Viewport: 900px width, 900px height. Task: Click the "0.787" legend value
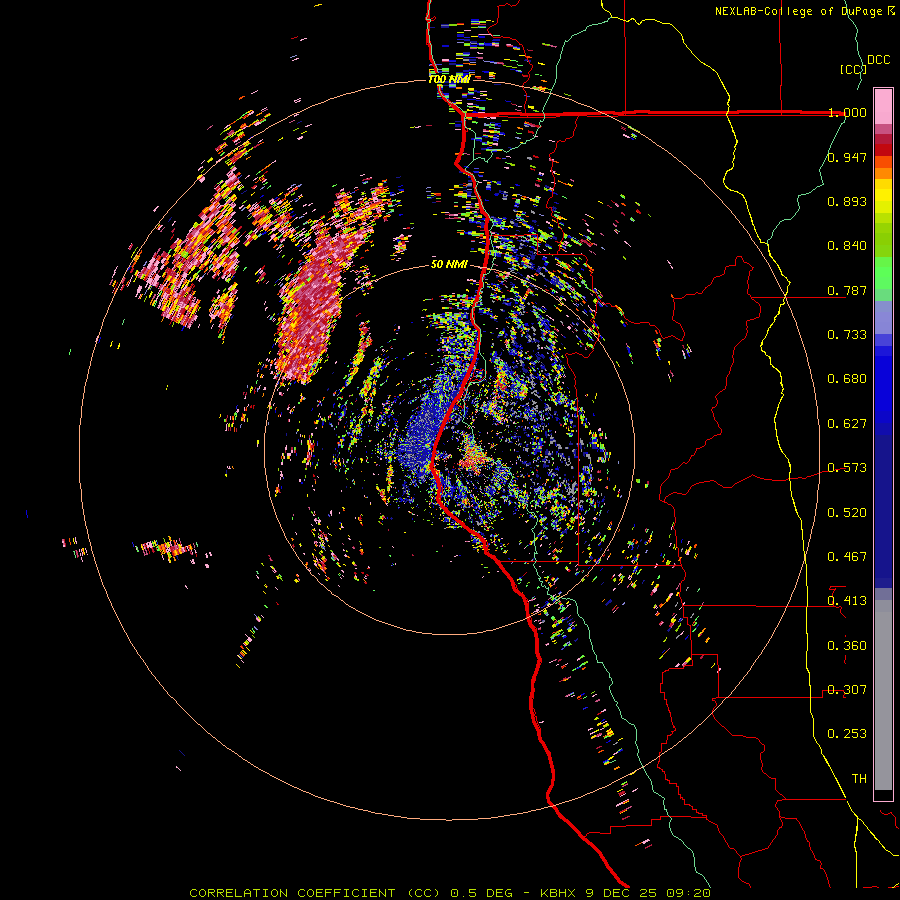847,290
